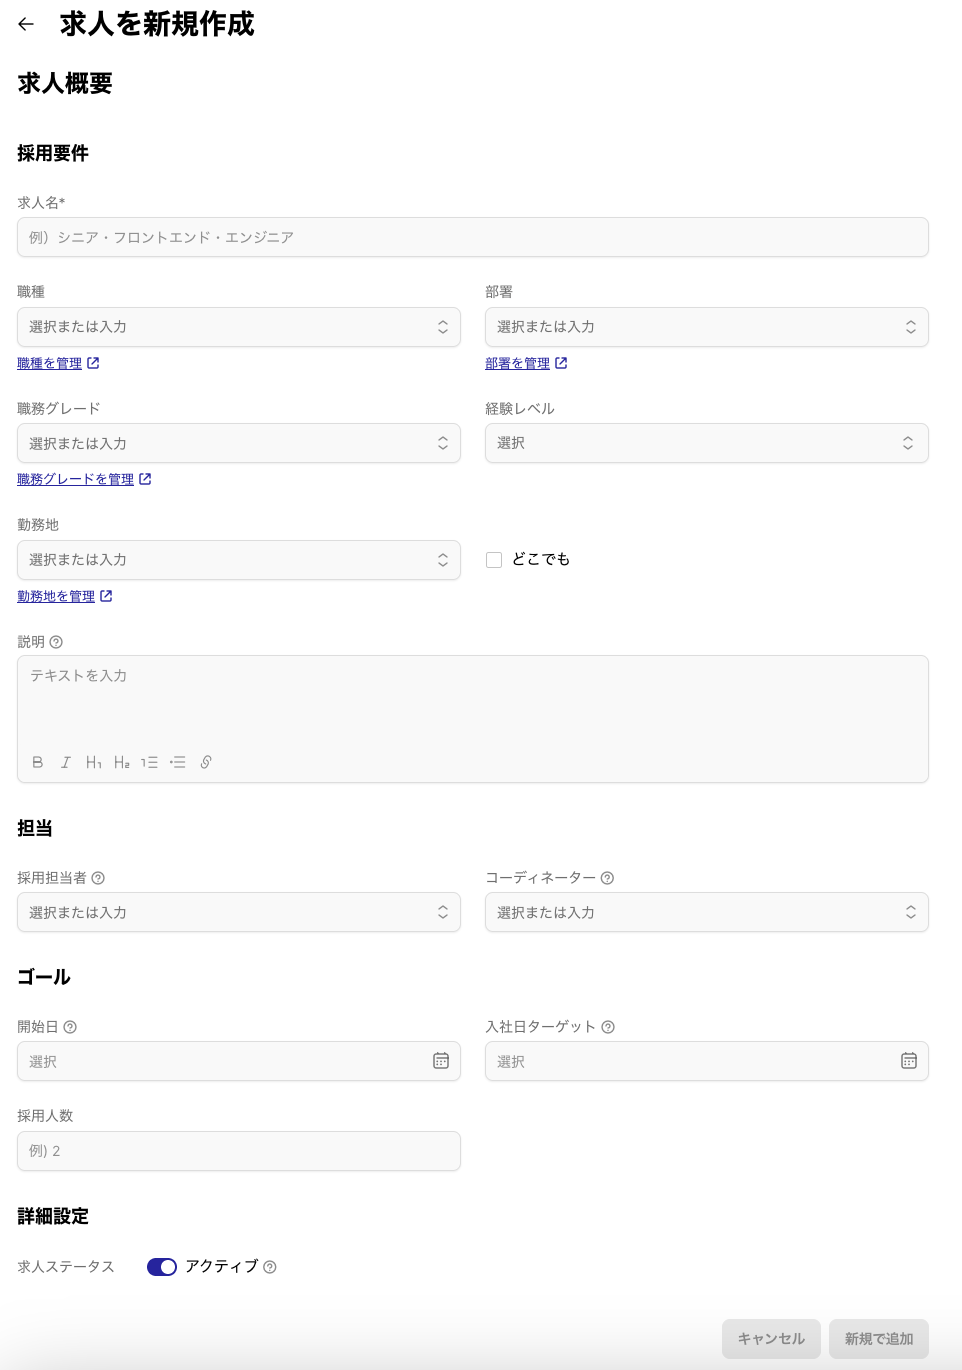Open the コーディネーター dropdown
The image size is (962, 1370).
click(707, 912)
